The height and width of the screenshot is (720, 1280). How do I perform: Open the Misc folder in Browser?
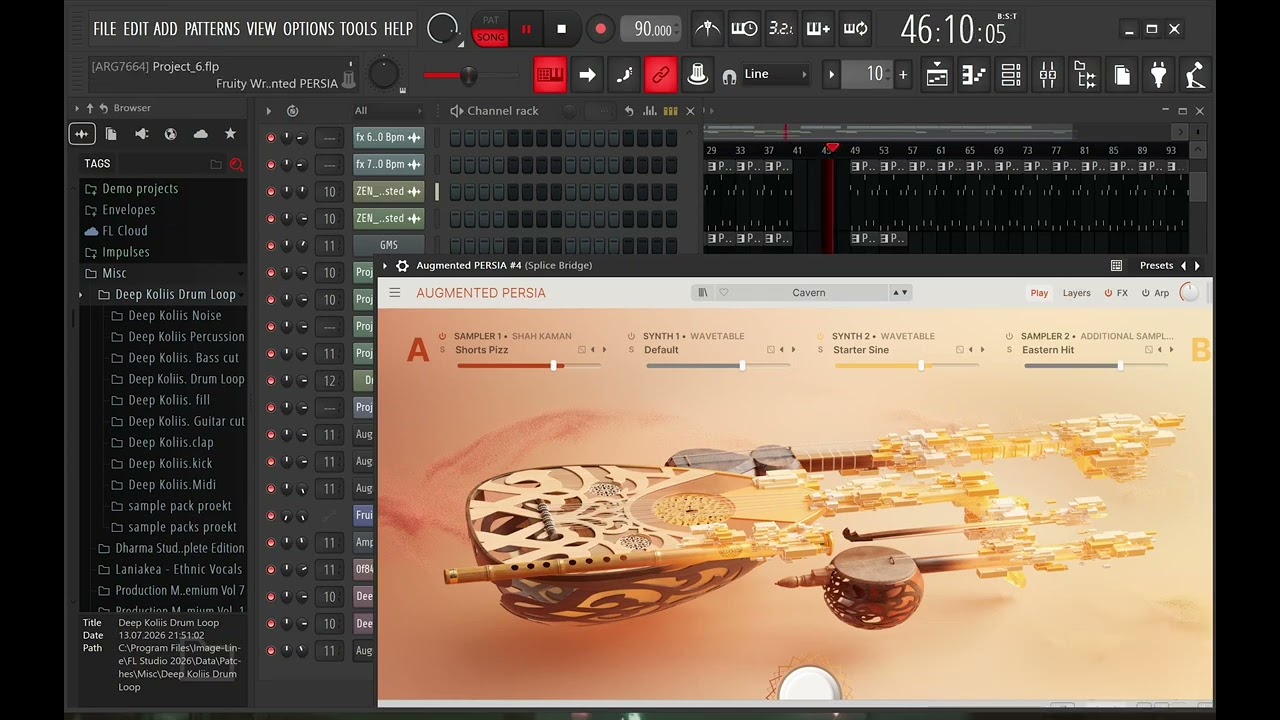(114, 273)
